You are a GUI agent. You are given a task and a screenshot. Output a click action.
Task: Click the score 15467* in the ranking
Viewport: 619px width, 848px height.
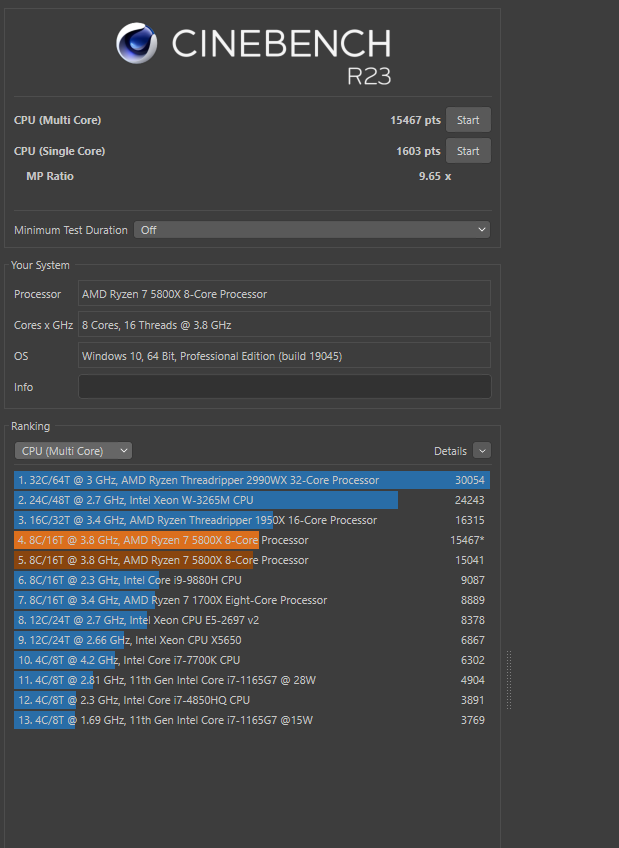pos(467,540)
